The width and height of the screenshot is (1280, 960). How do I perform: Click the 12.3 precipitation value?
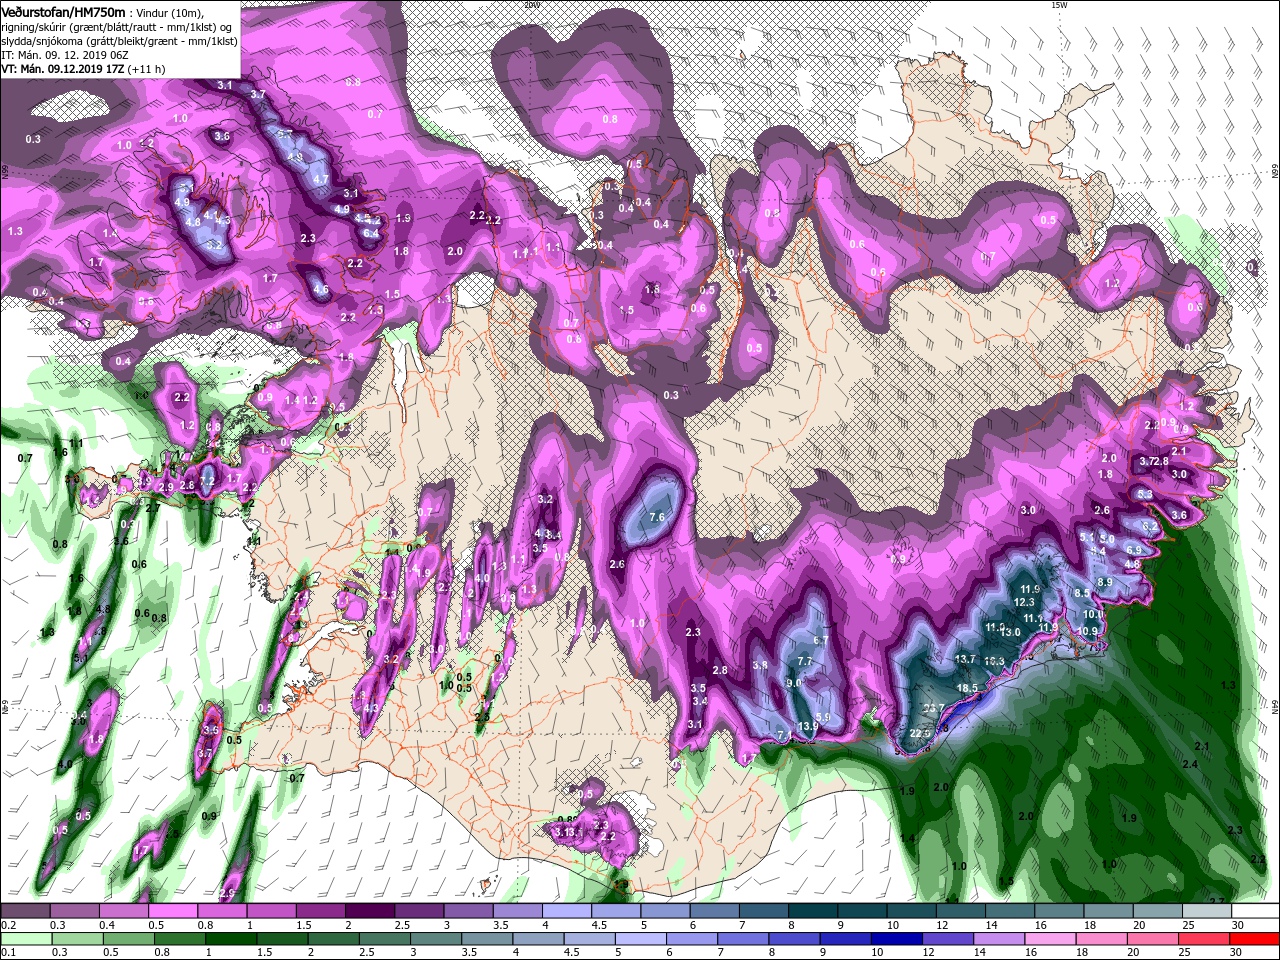tap(1024, 602)
